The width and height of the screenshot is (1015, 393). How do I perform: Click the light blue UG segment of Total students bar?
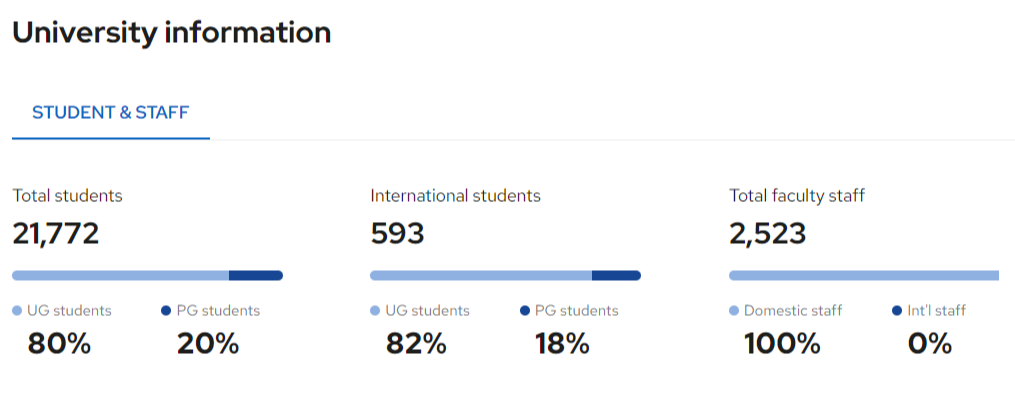tap(120, 276)
